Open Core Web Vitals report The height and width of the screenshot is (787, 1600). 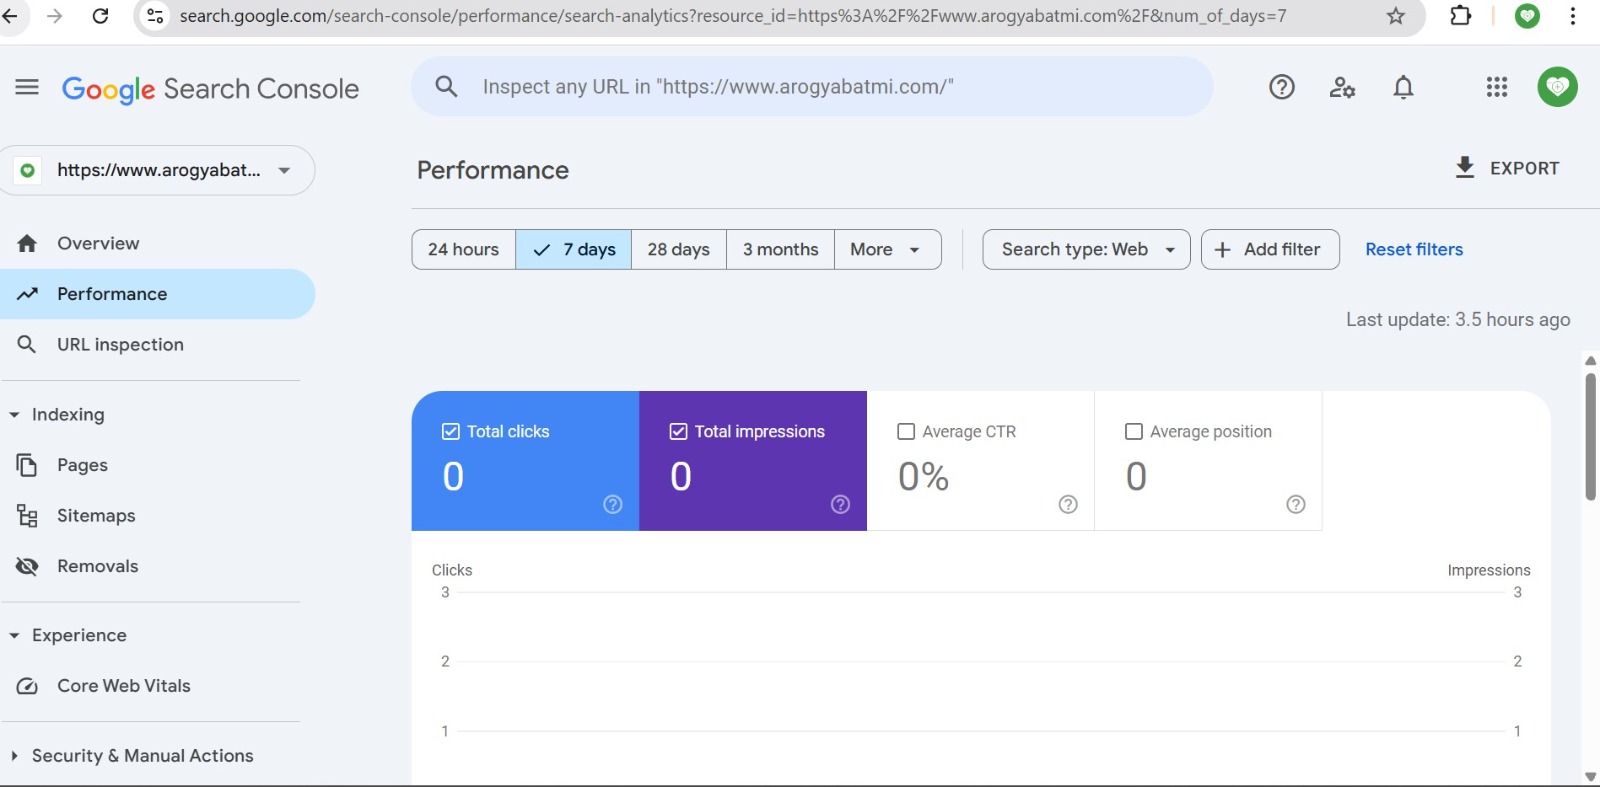pos(157,686)
